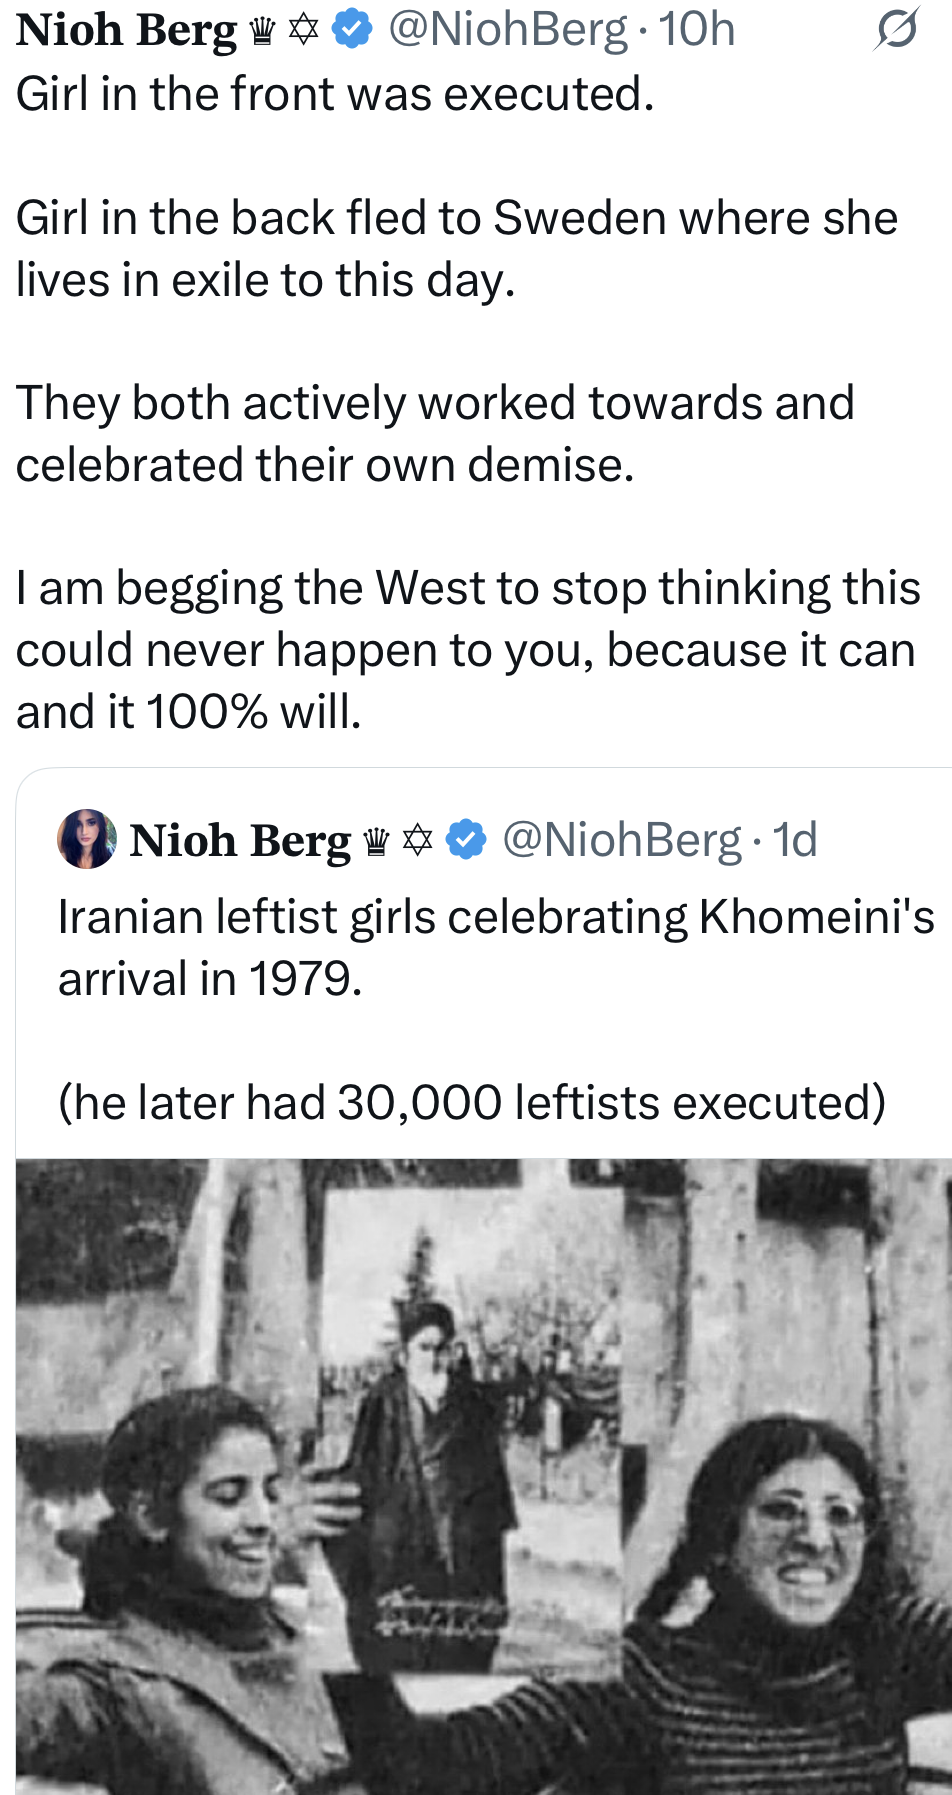The height and width of the screenshot is (1795, 952).
Task: Click the star emoji in the quoted tweet name
Action: (x=417, y=841)
